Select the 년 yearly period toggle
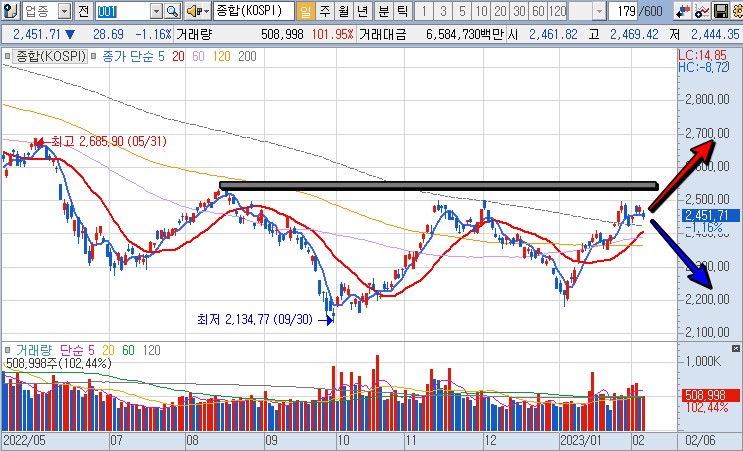This screenshot has width=743, height=451. coord(362,11)
